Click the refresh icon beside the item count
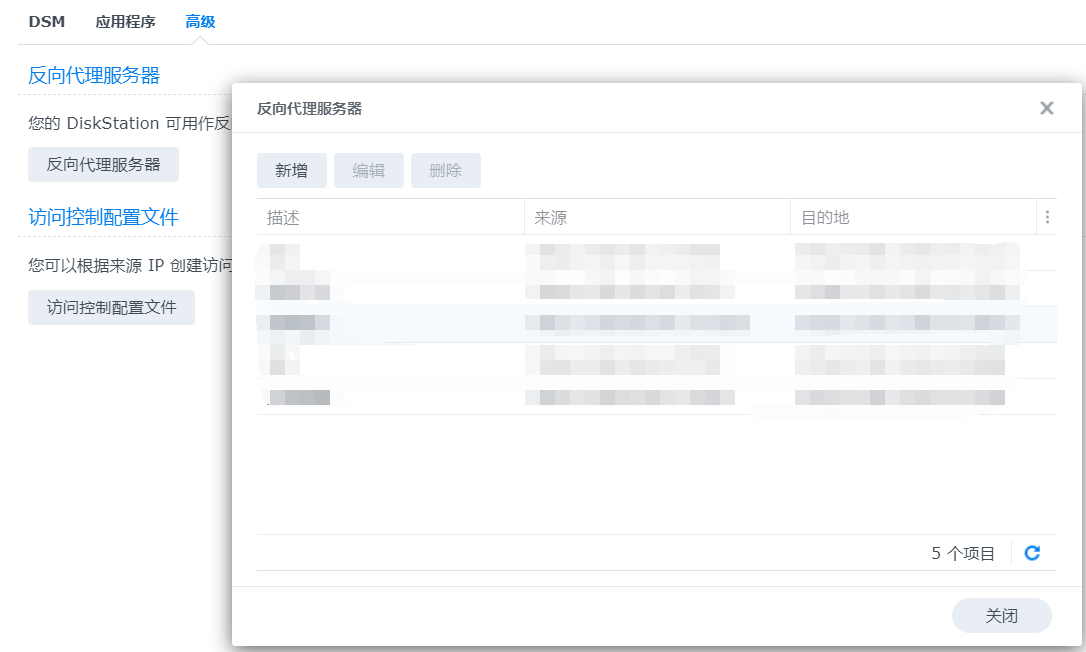Image resolution: width=1086 pixels, height=652 pixels. point(1033,553)
